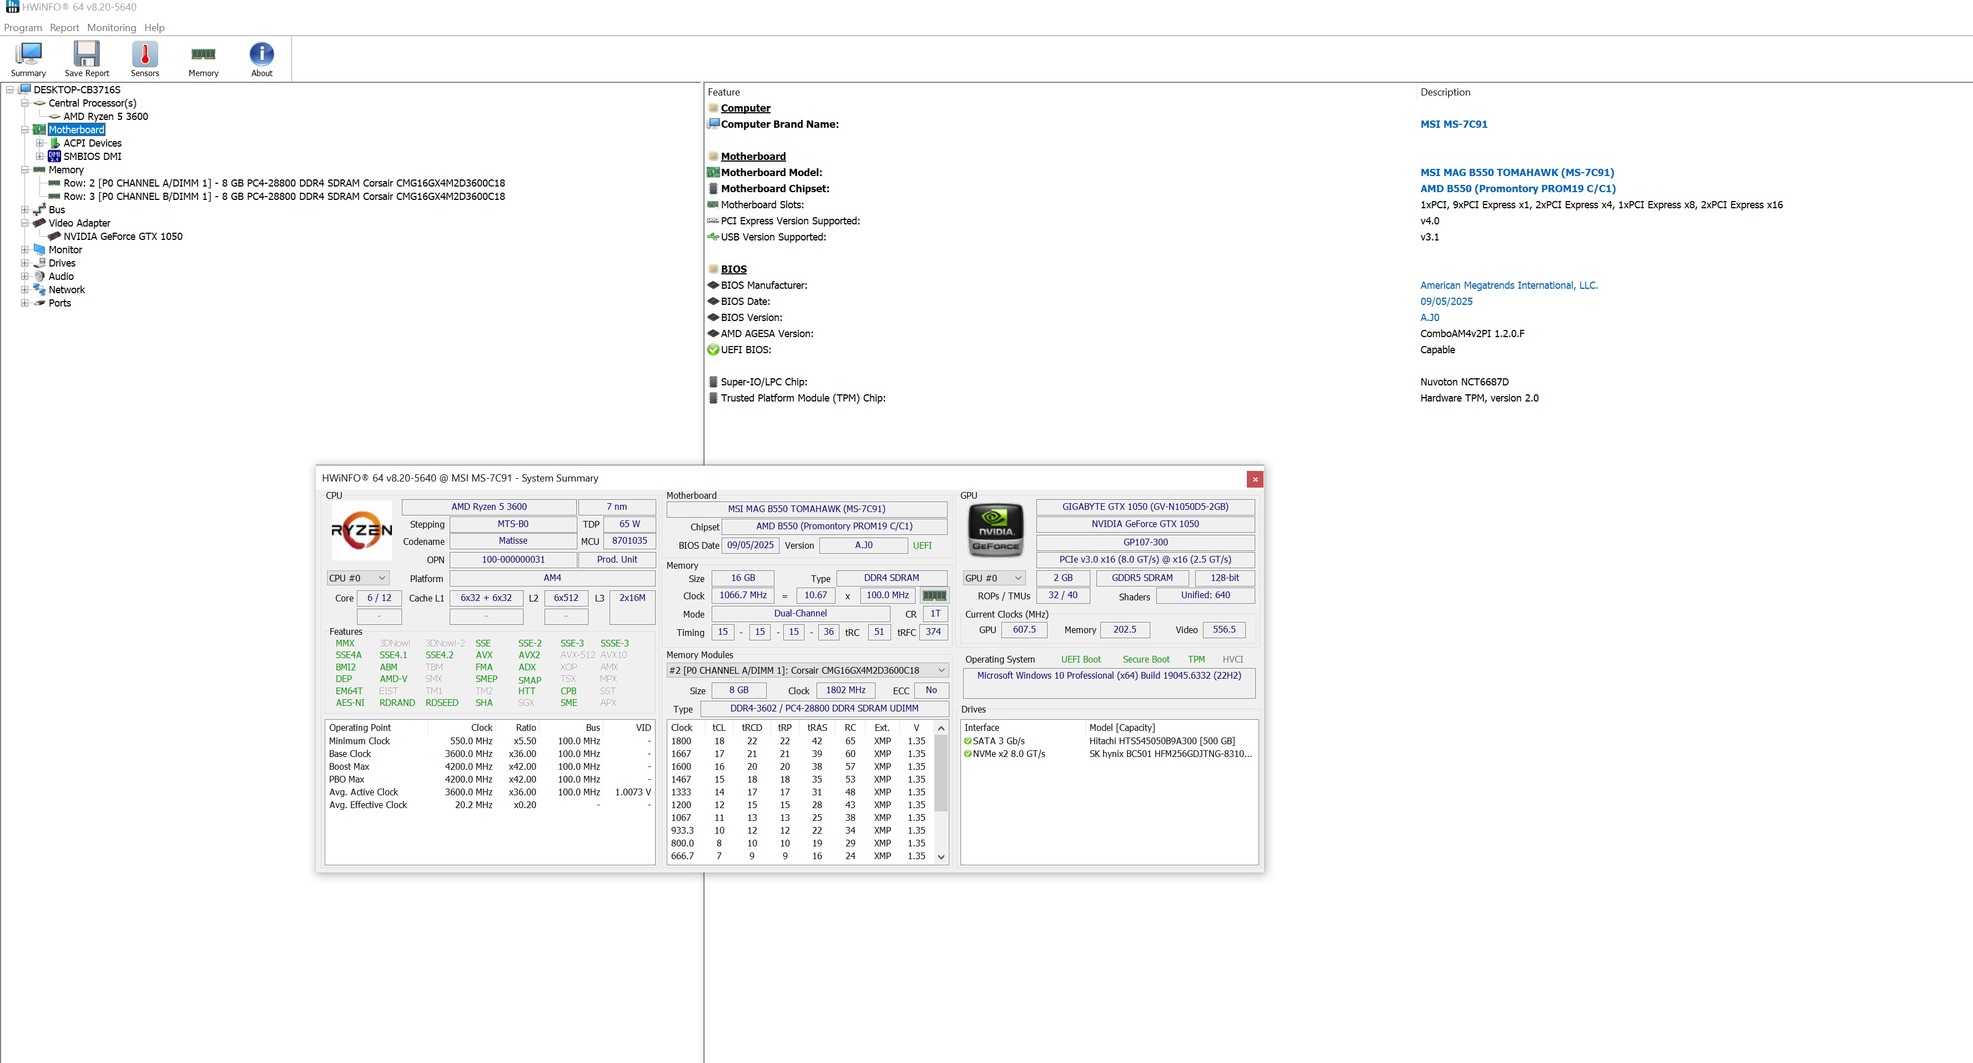The height and width of the screenshot is (1063, 1973).
Task: Click the Drives node icon
Action: 40,263
